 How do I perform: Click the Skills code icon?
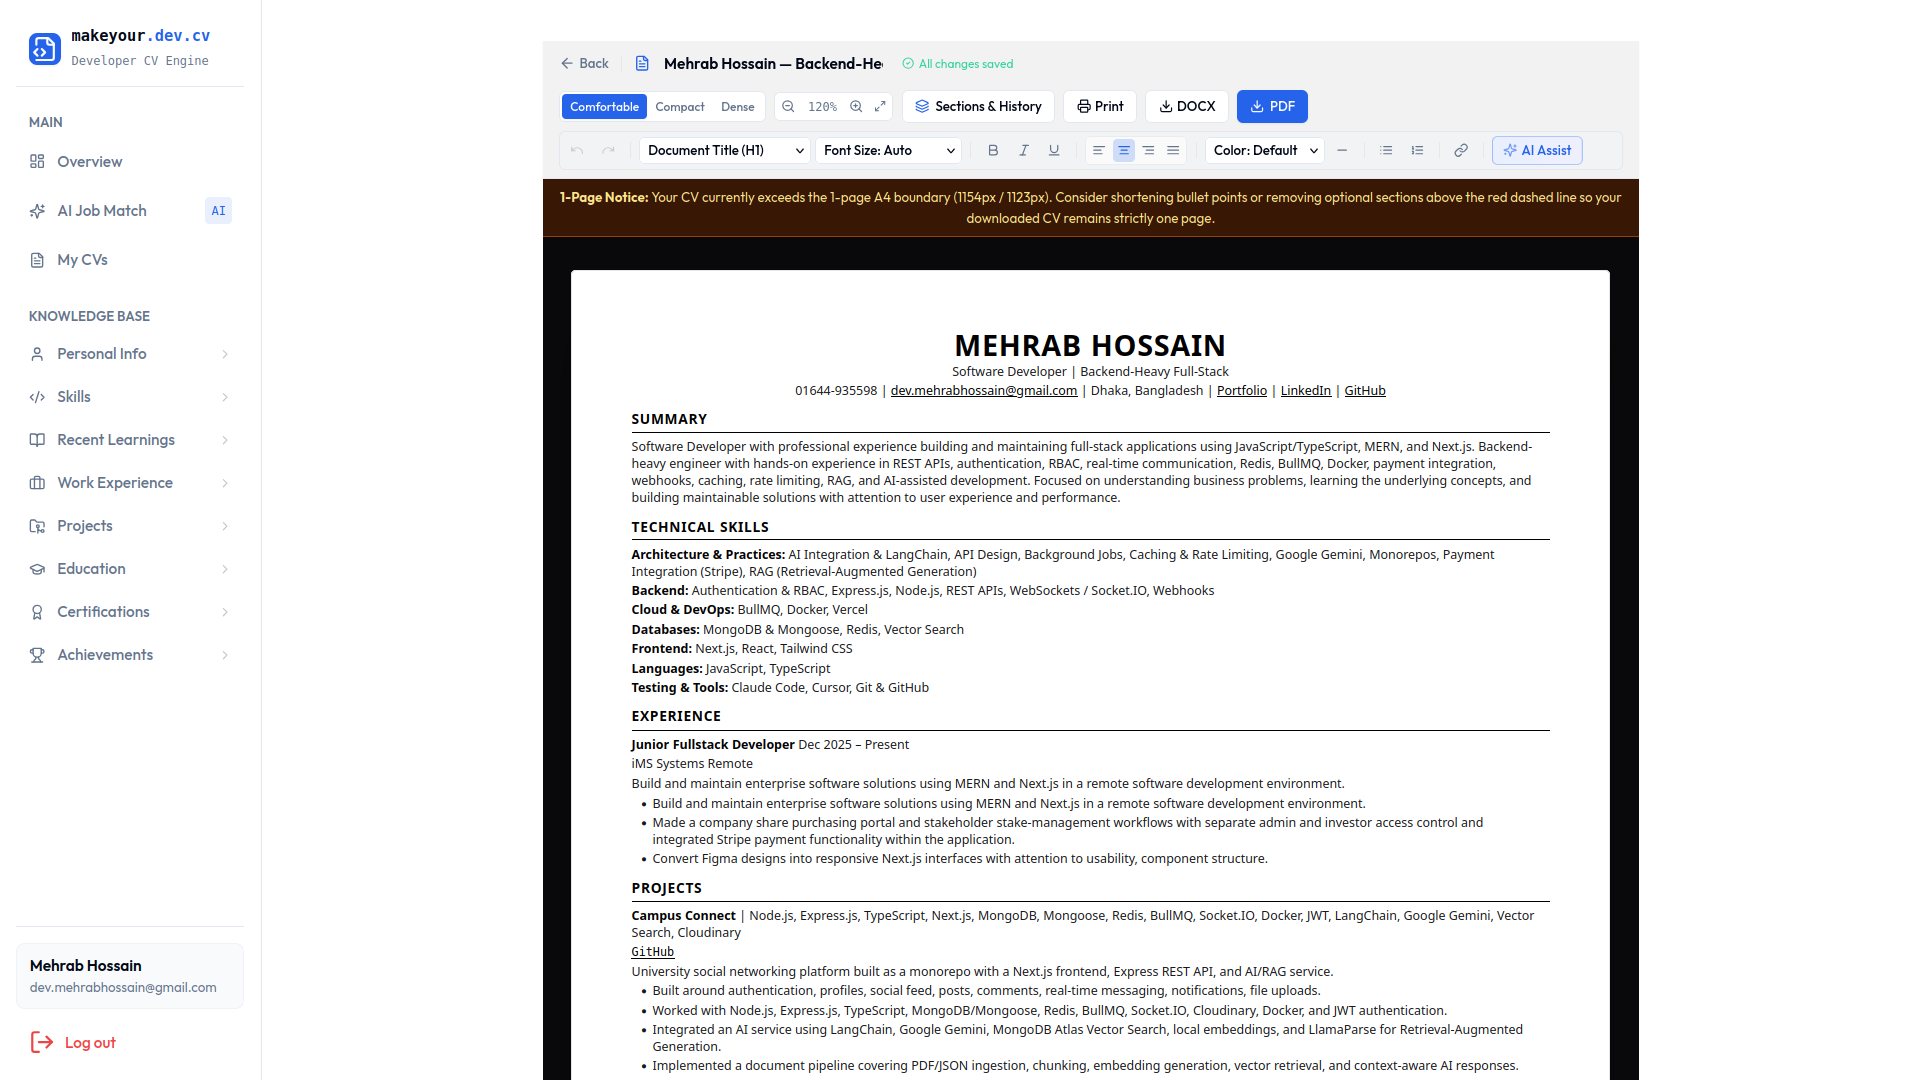(37, 397)
